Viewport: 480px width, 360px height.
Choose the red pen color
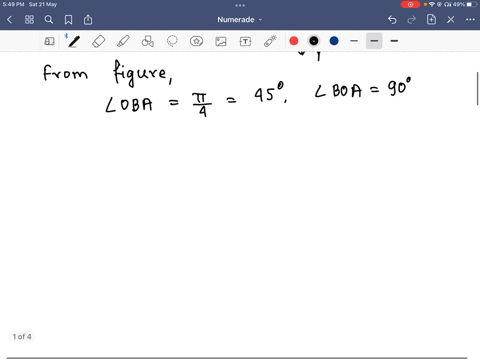tap(294, 41)
